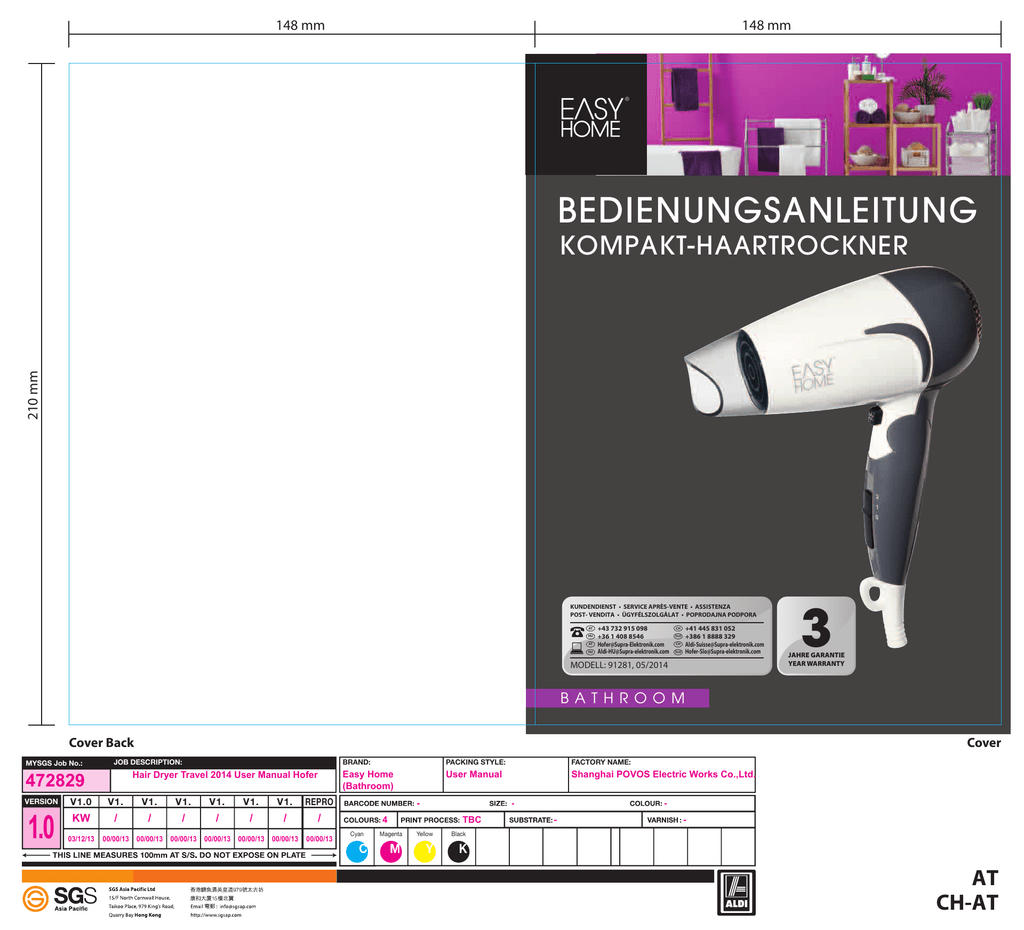Click the 'COLOURS: 4' field
Image resolution: width=1024 pixels, height=930 pixels.
tap(366, 820)
